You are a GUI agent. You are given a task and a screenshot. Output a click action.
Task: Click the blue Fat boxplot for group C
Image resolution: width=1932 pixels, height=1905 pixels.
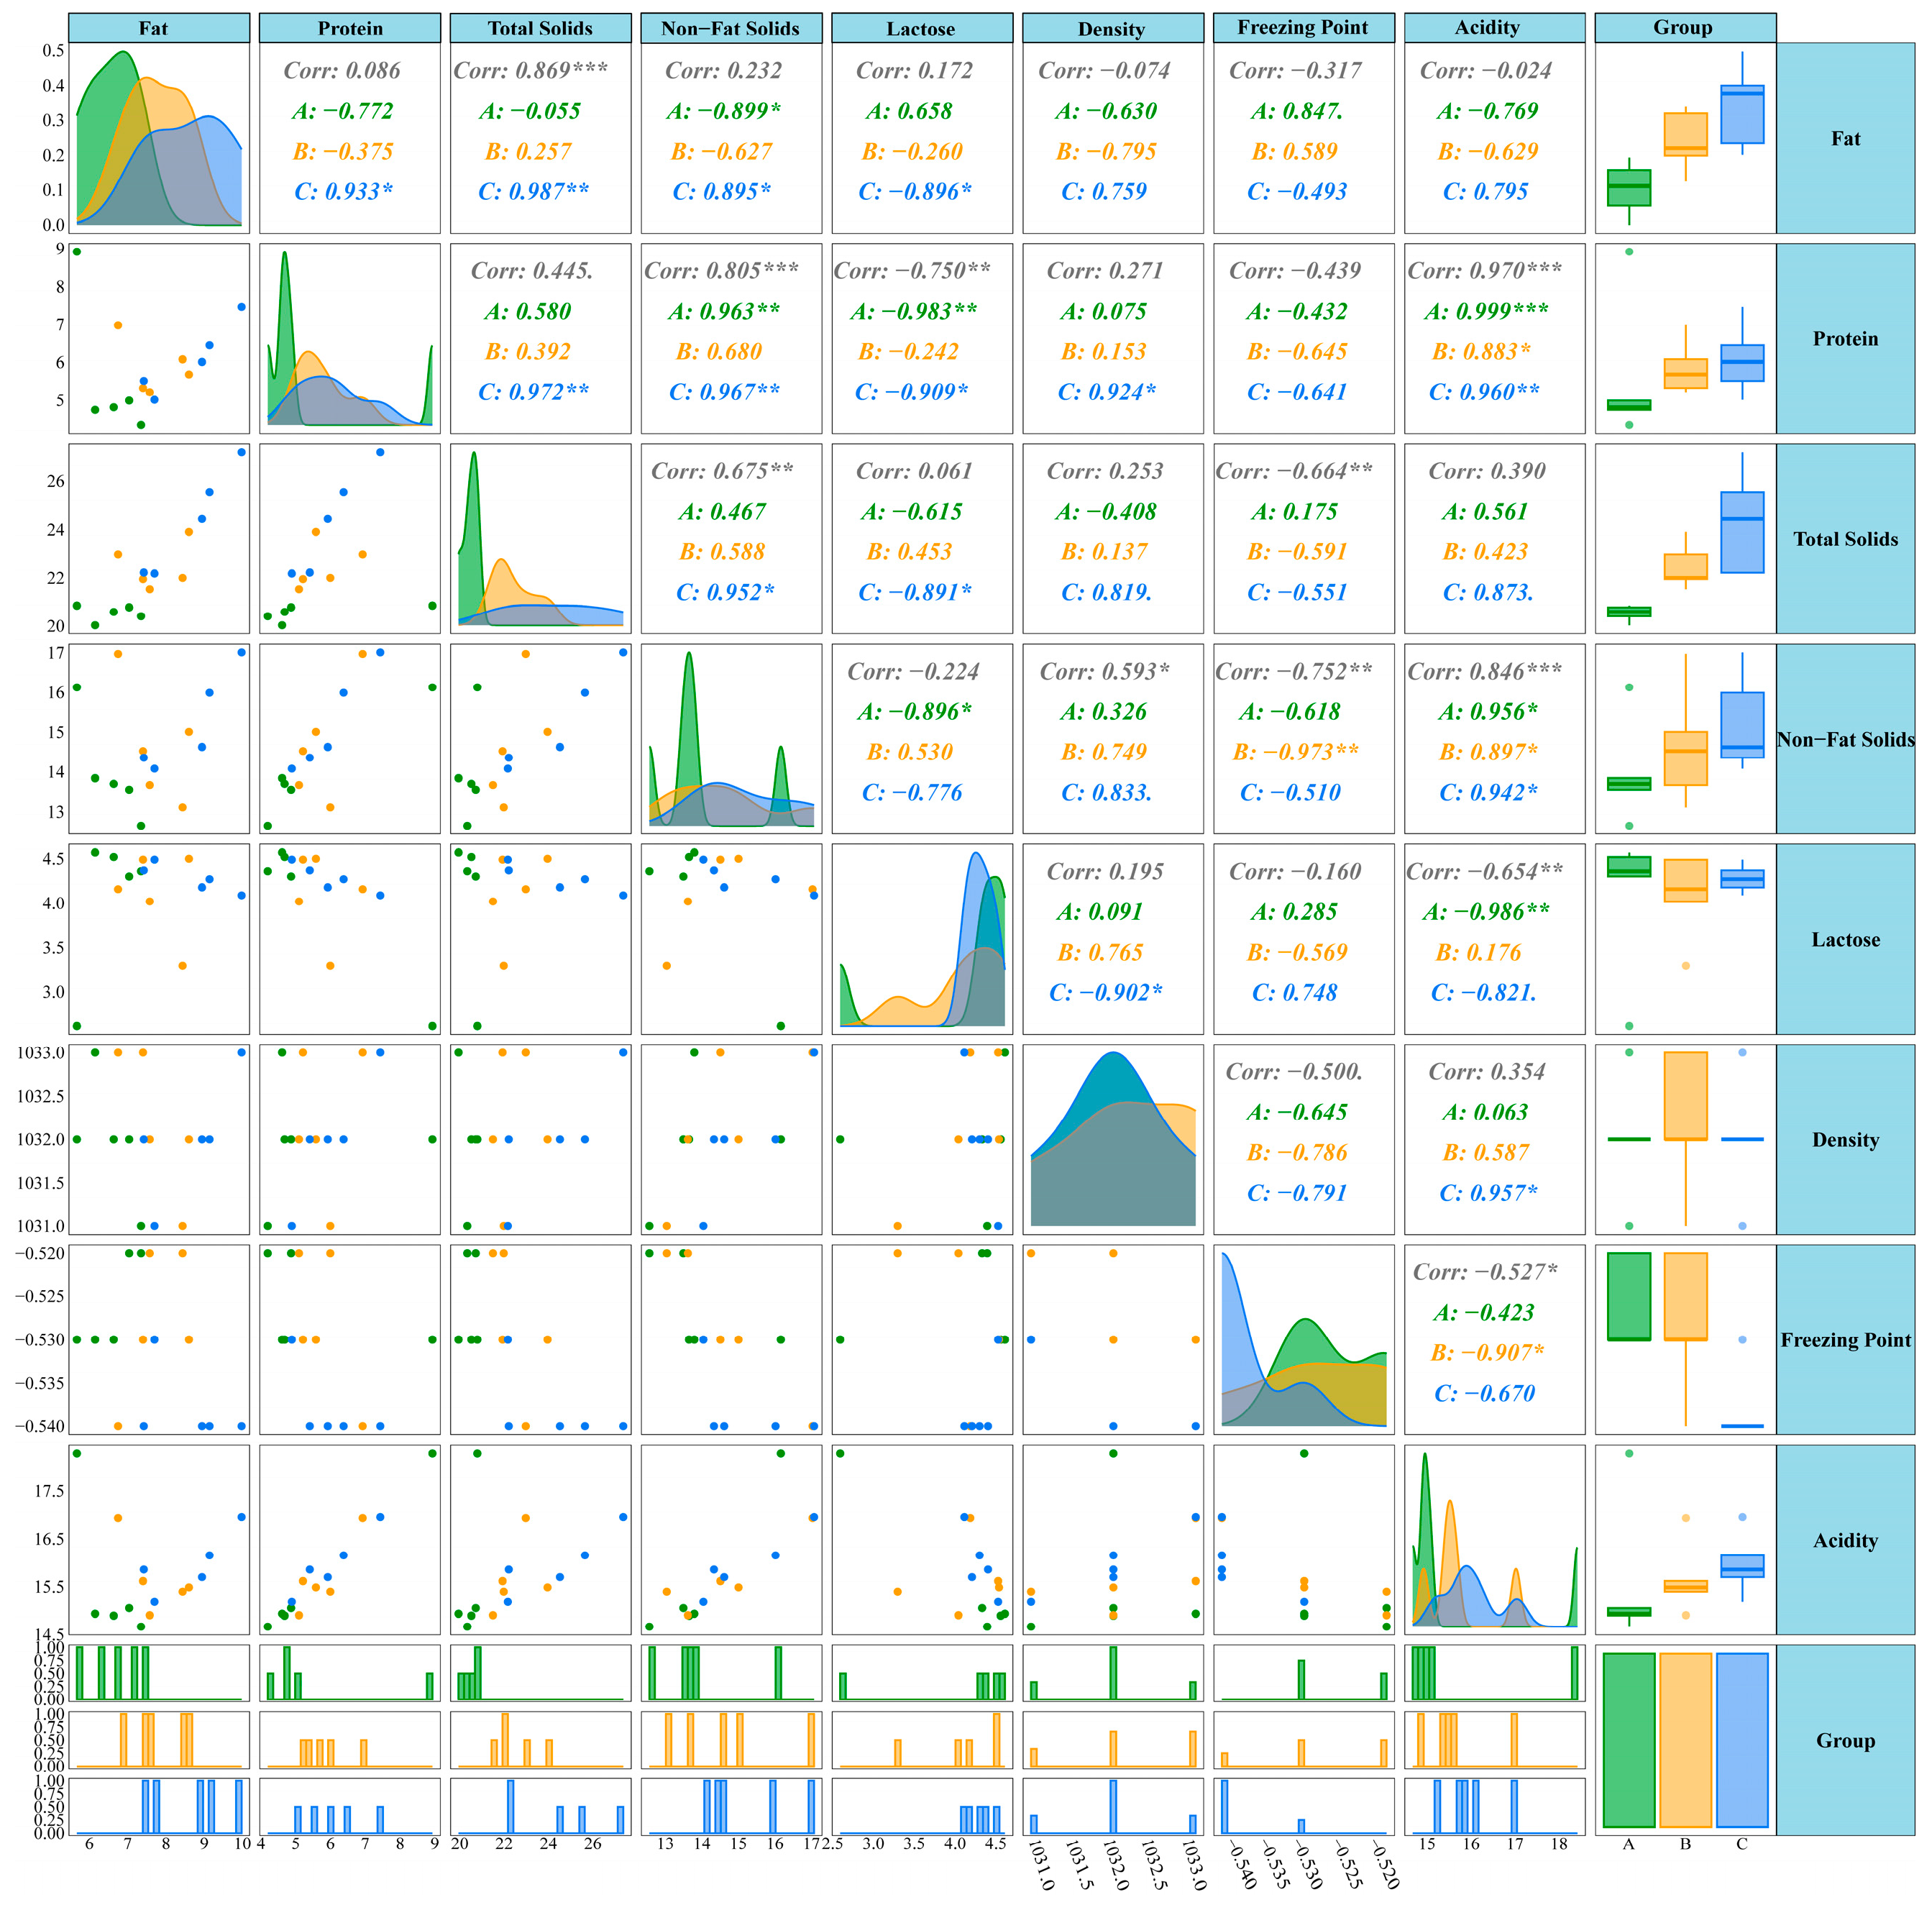[1741, 115]
